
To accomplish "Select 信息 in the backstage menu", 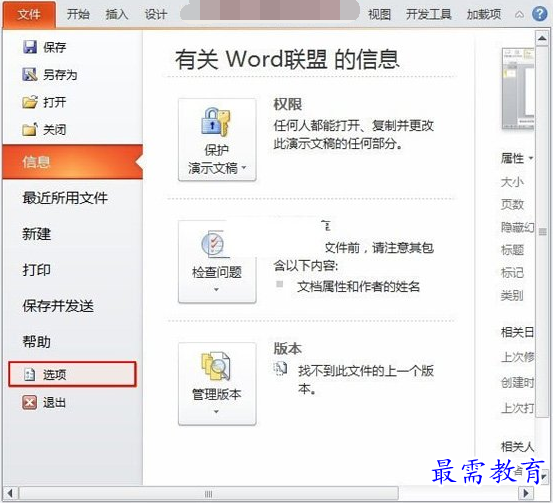I will click(x=73, y=162).
